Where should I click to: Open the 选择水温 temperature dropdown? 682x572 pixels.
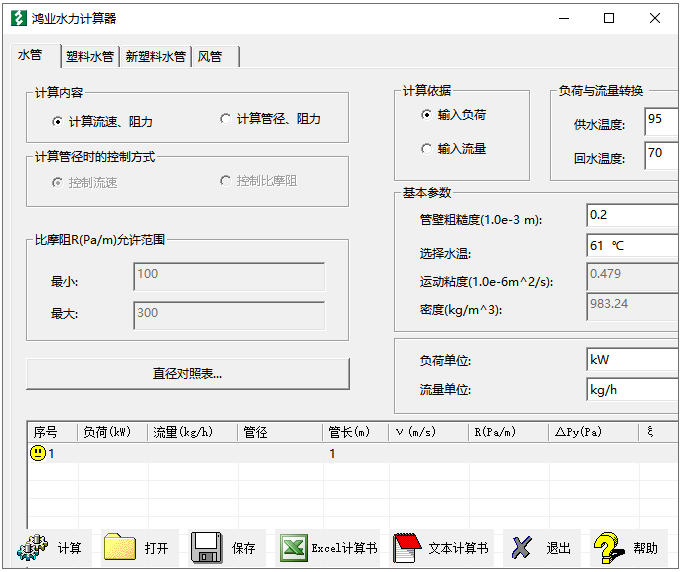point(632,245)
